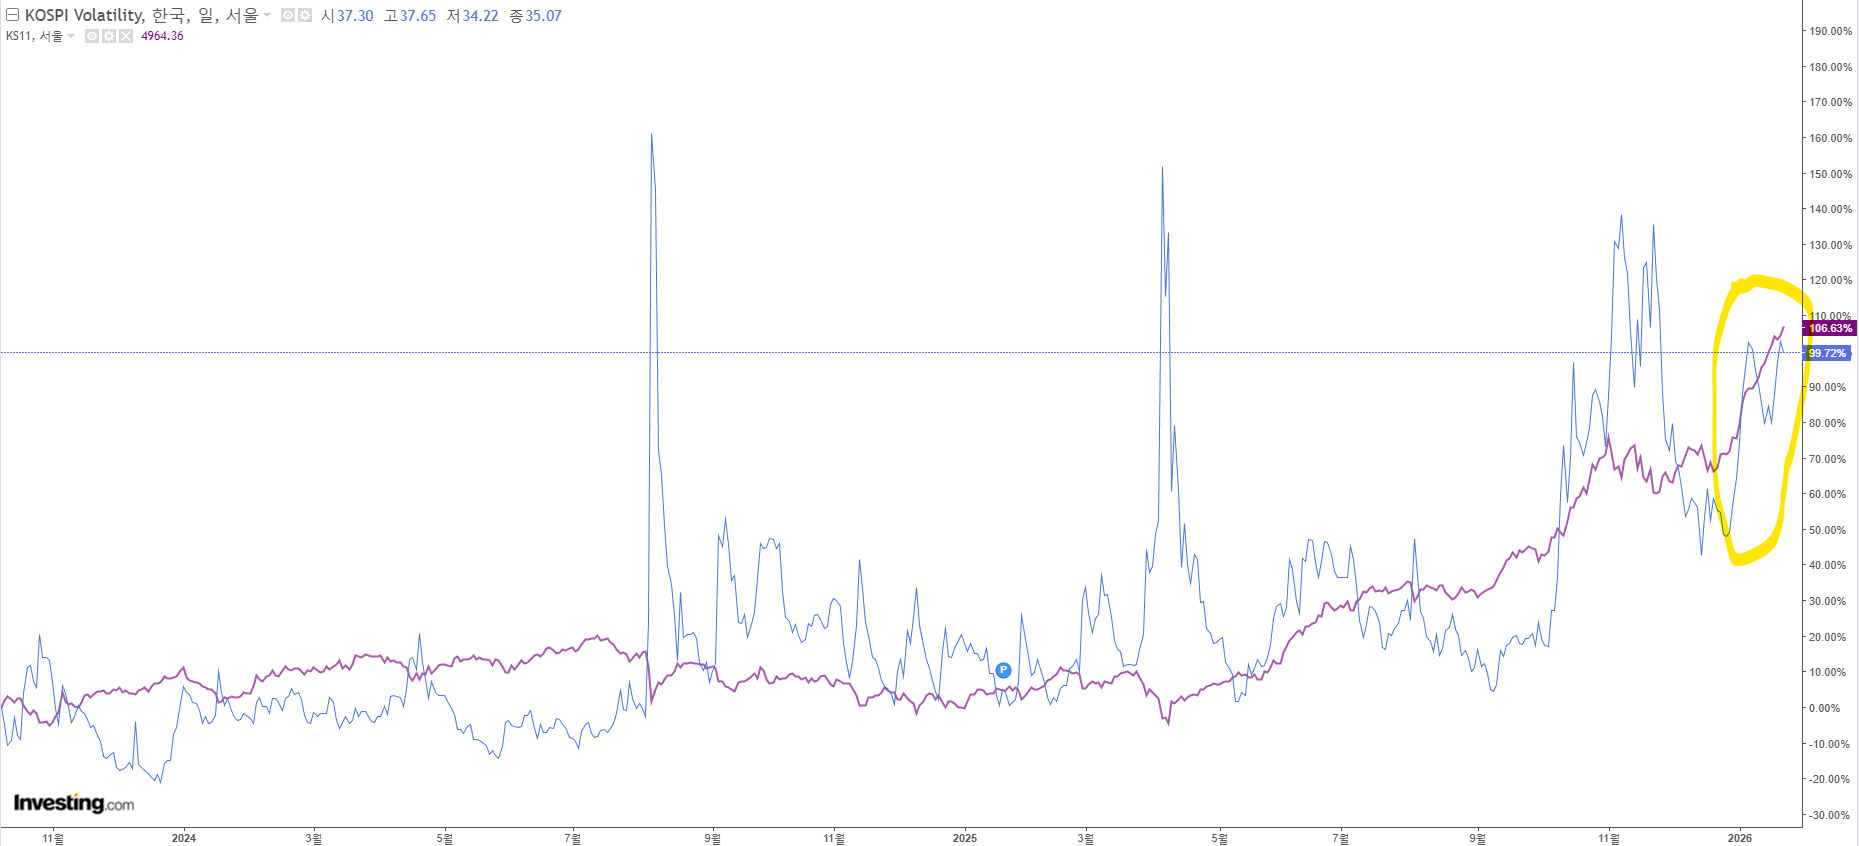Click the KS11 legend label text

[34, 36]
